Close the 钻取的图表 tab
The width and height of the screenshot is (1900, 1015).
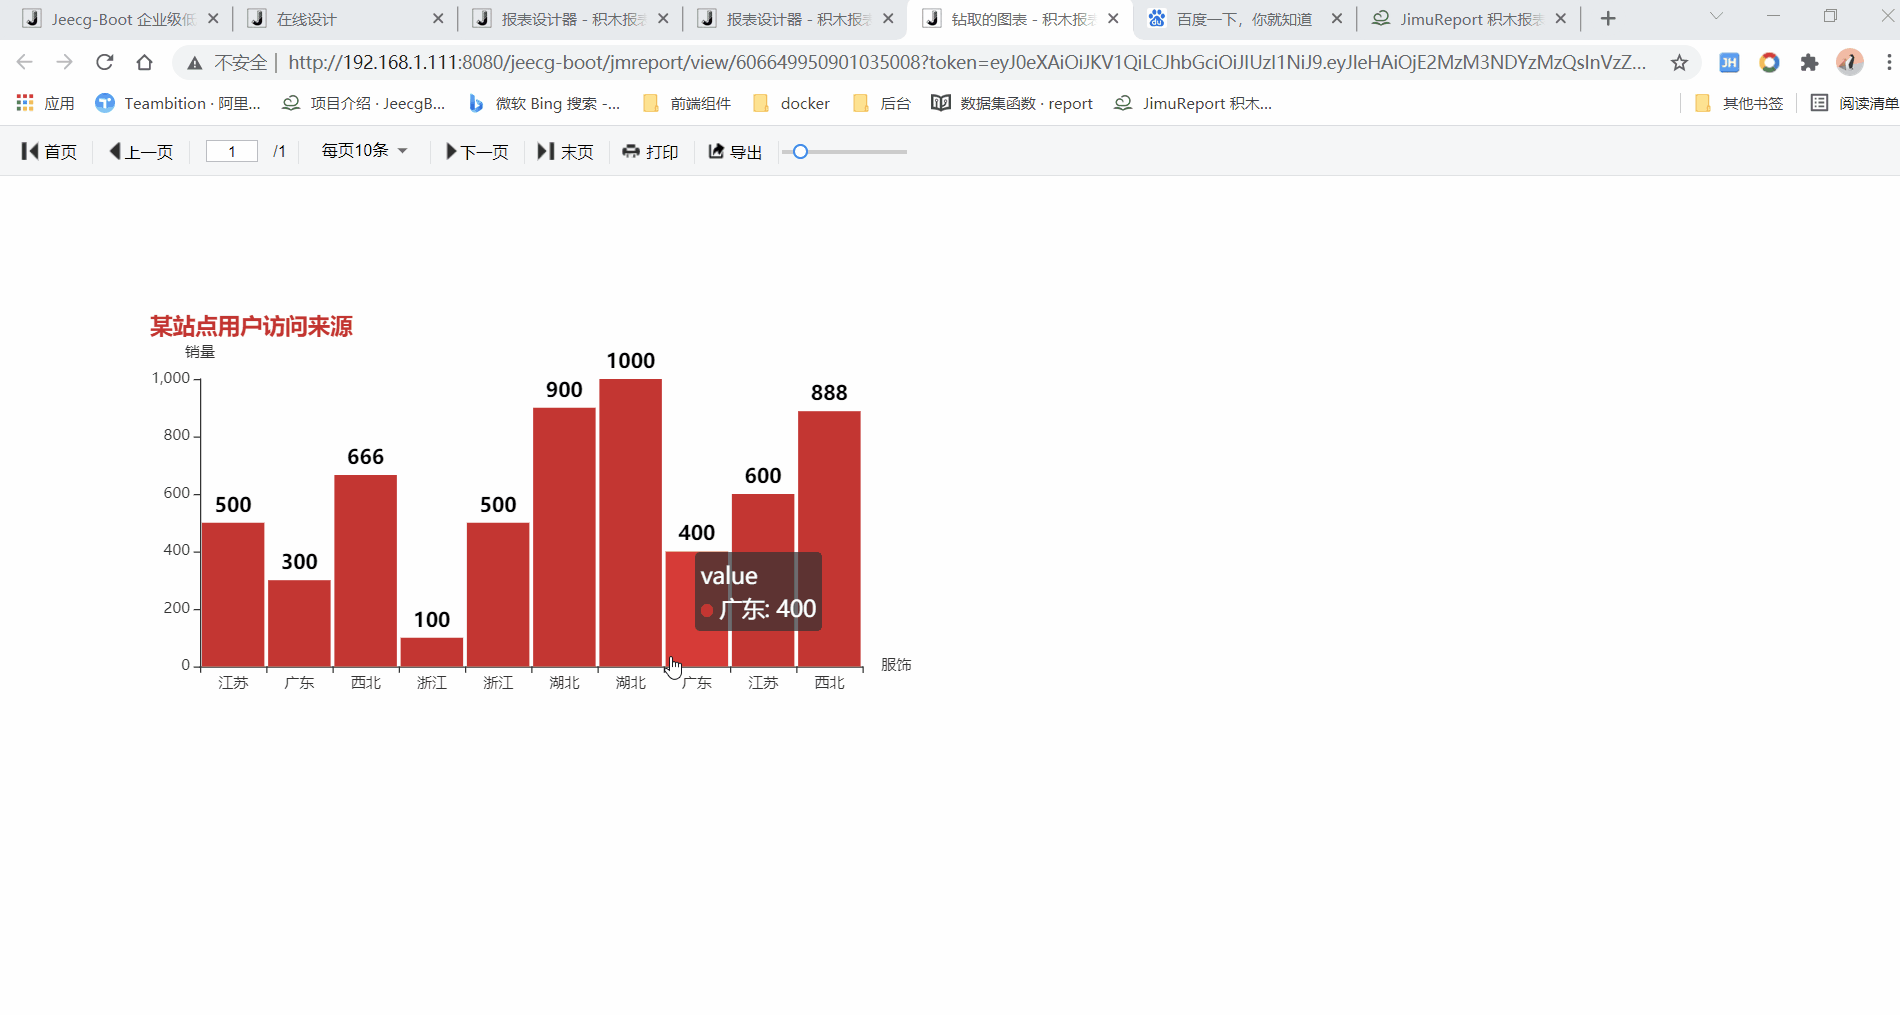pyautogui.click(x=1113, y=19)
